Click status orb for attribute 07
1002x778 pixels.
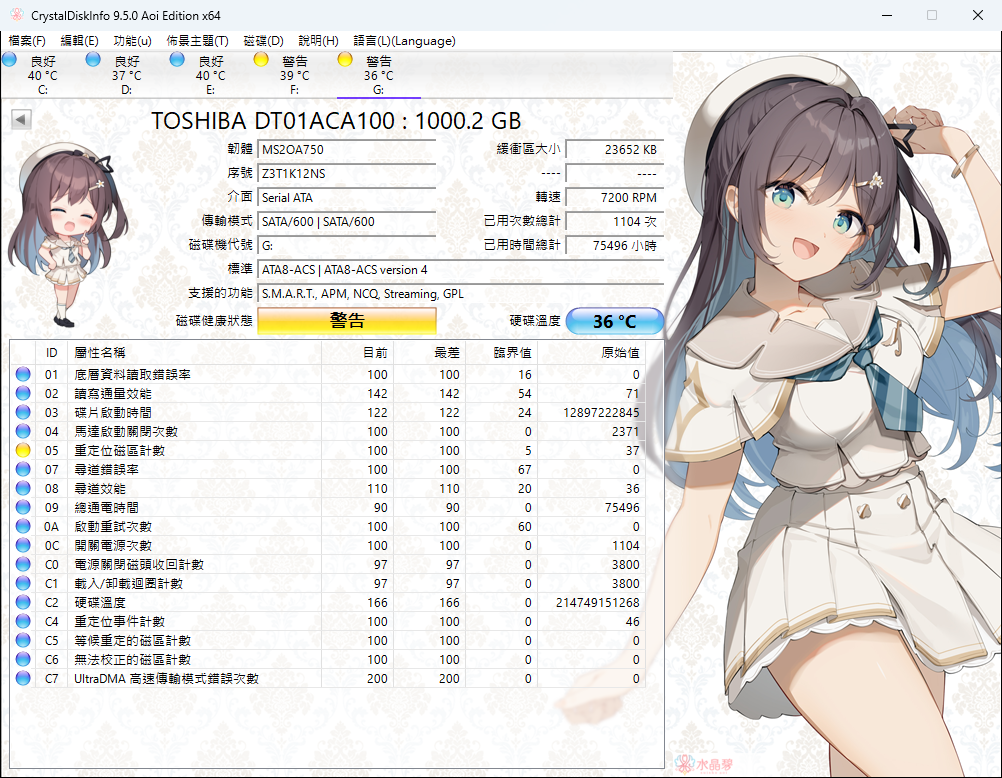click(23, 469)
